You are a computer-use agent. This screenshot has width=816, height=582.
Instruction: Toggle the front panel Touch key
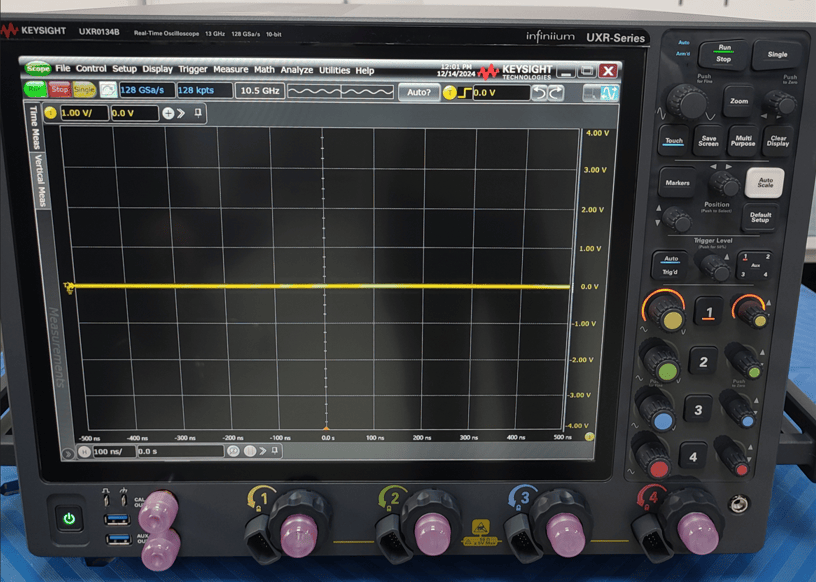pos(673,141)
